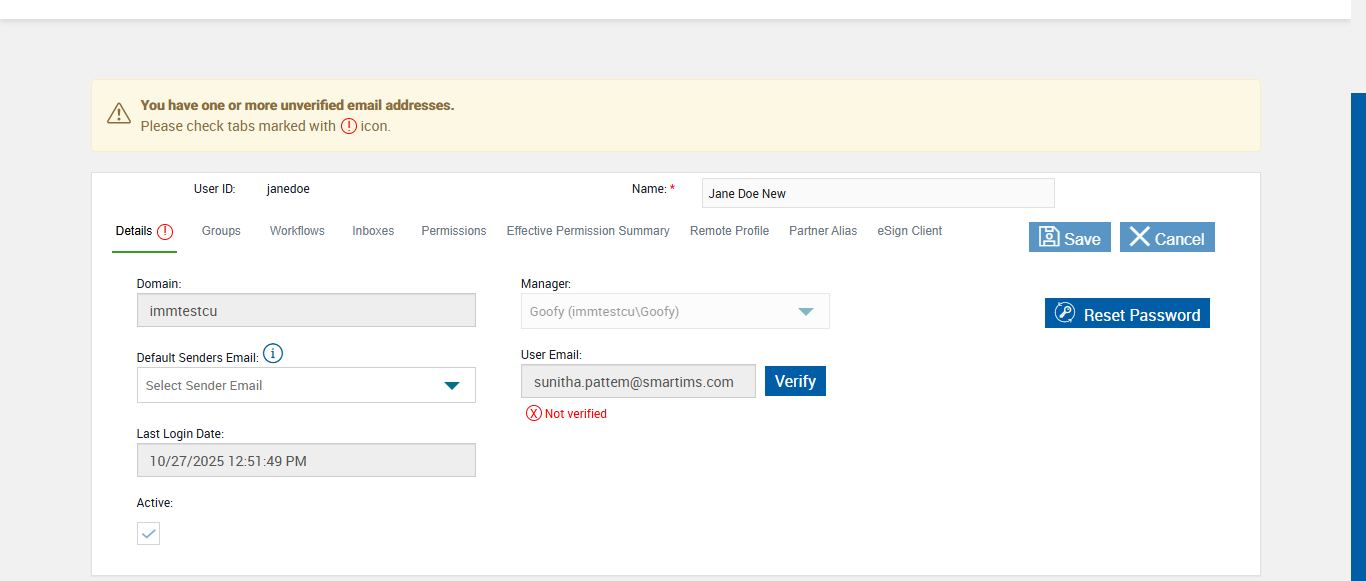Click the red alert icon on Details tab
Image resolution: width=1366 pixels, height=581 pixels.
(165, 232)
